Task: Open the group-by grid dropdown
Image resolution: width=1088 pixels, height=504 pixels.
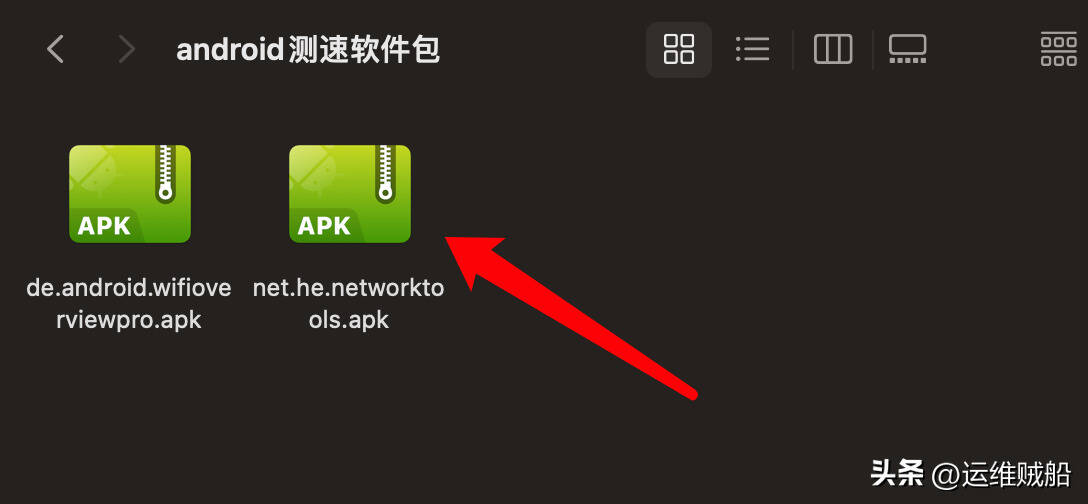Action: point(1059,49)
